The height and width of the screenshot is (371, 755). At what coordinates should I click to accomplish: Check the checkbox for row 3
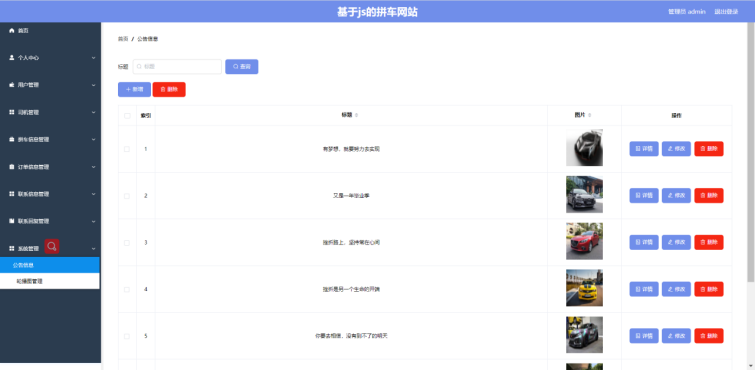pyautogui.click(x=127, y=243)
